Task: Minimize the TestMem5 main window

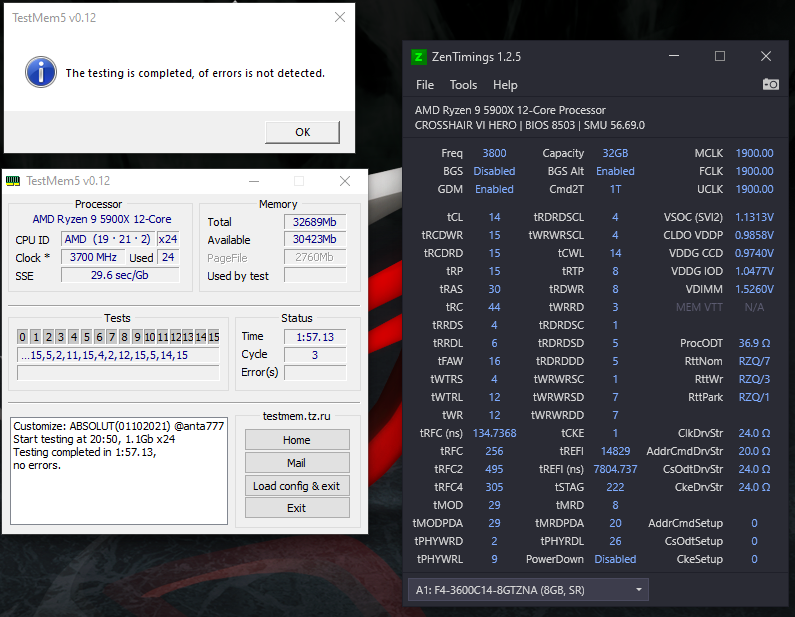Action: [x=254, y=181]
